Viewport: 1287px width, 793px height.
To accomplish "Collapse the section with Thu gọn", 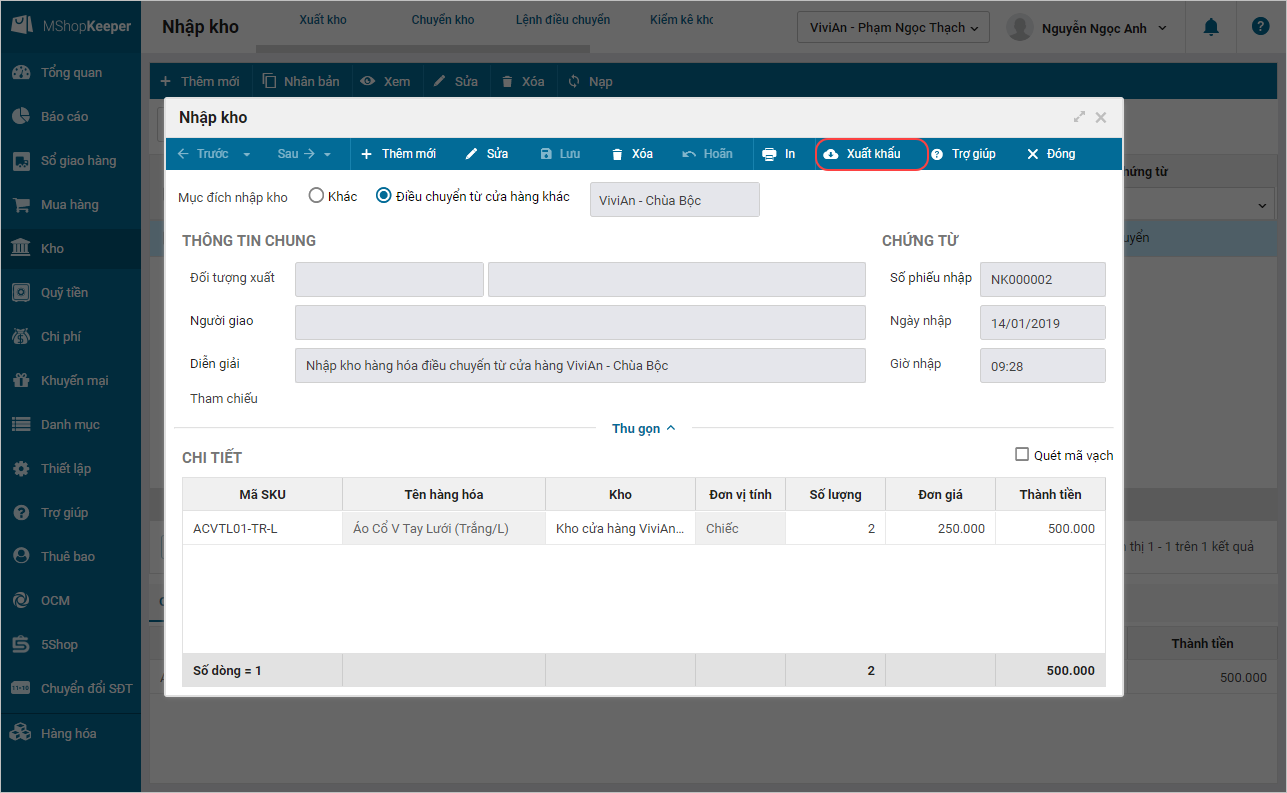I will tap(644, 428).
